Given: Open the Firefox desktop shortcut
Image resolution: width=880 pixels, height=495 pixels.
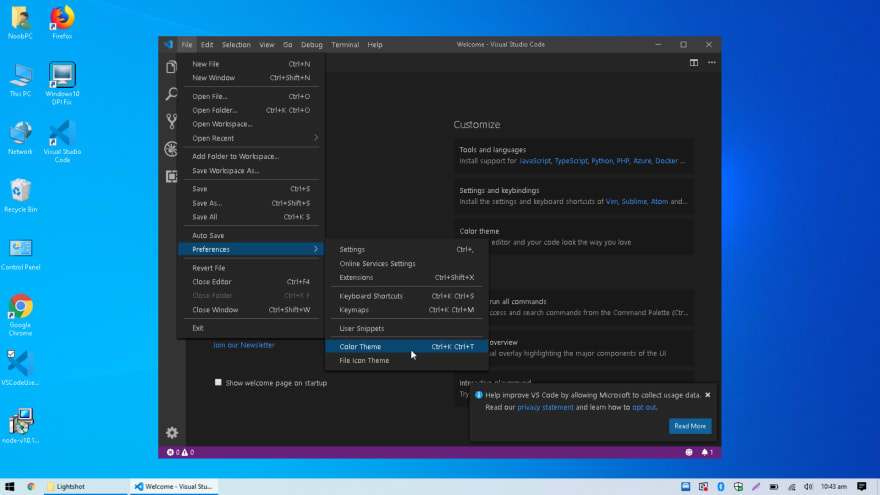Looking at the screenshot, I should (62, 23).
